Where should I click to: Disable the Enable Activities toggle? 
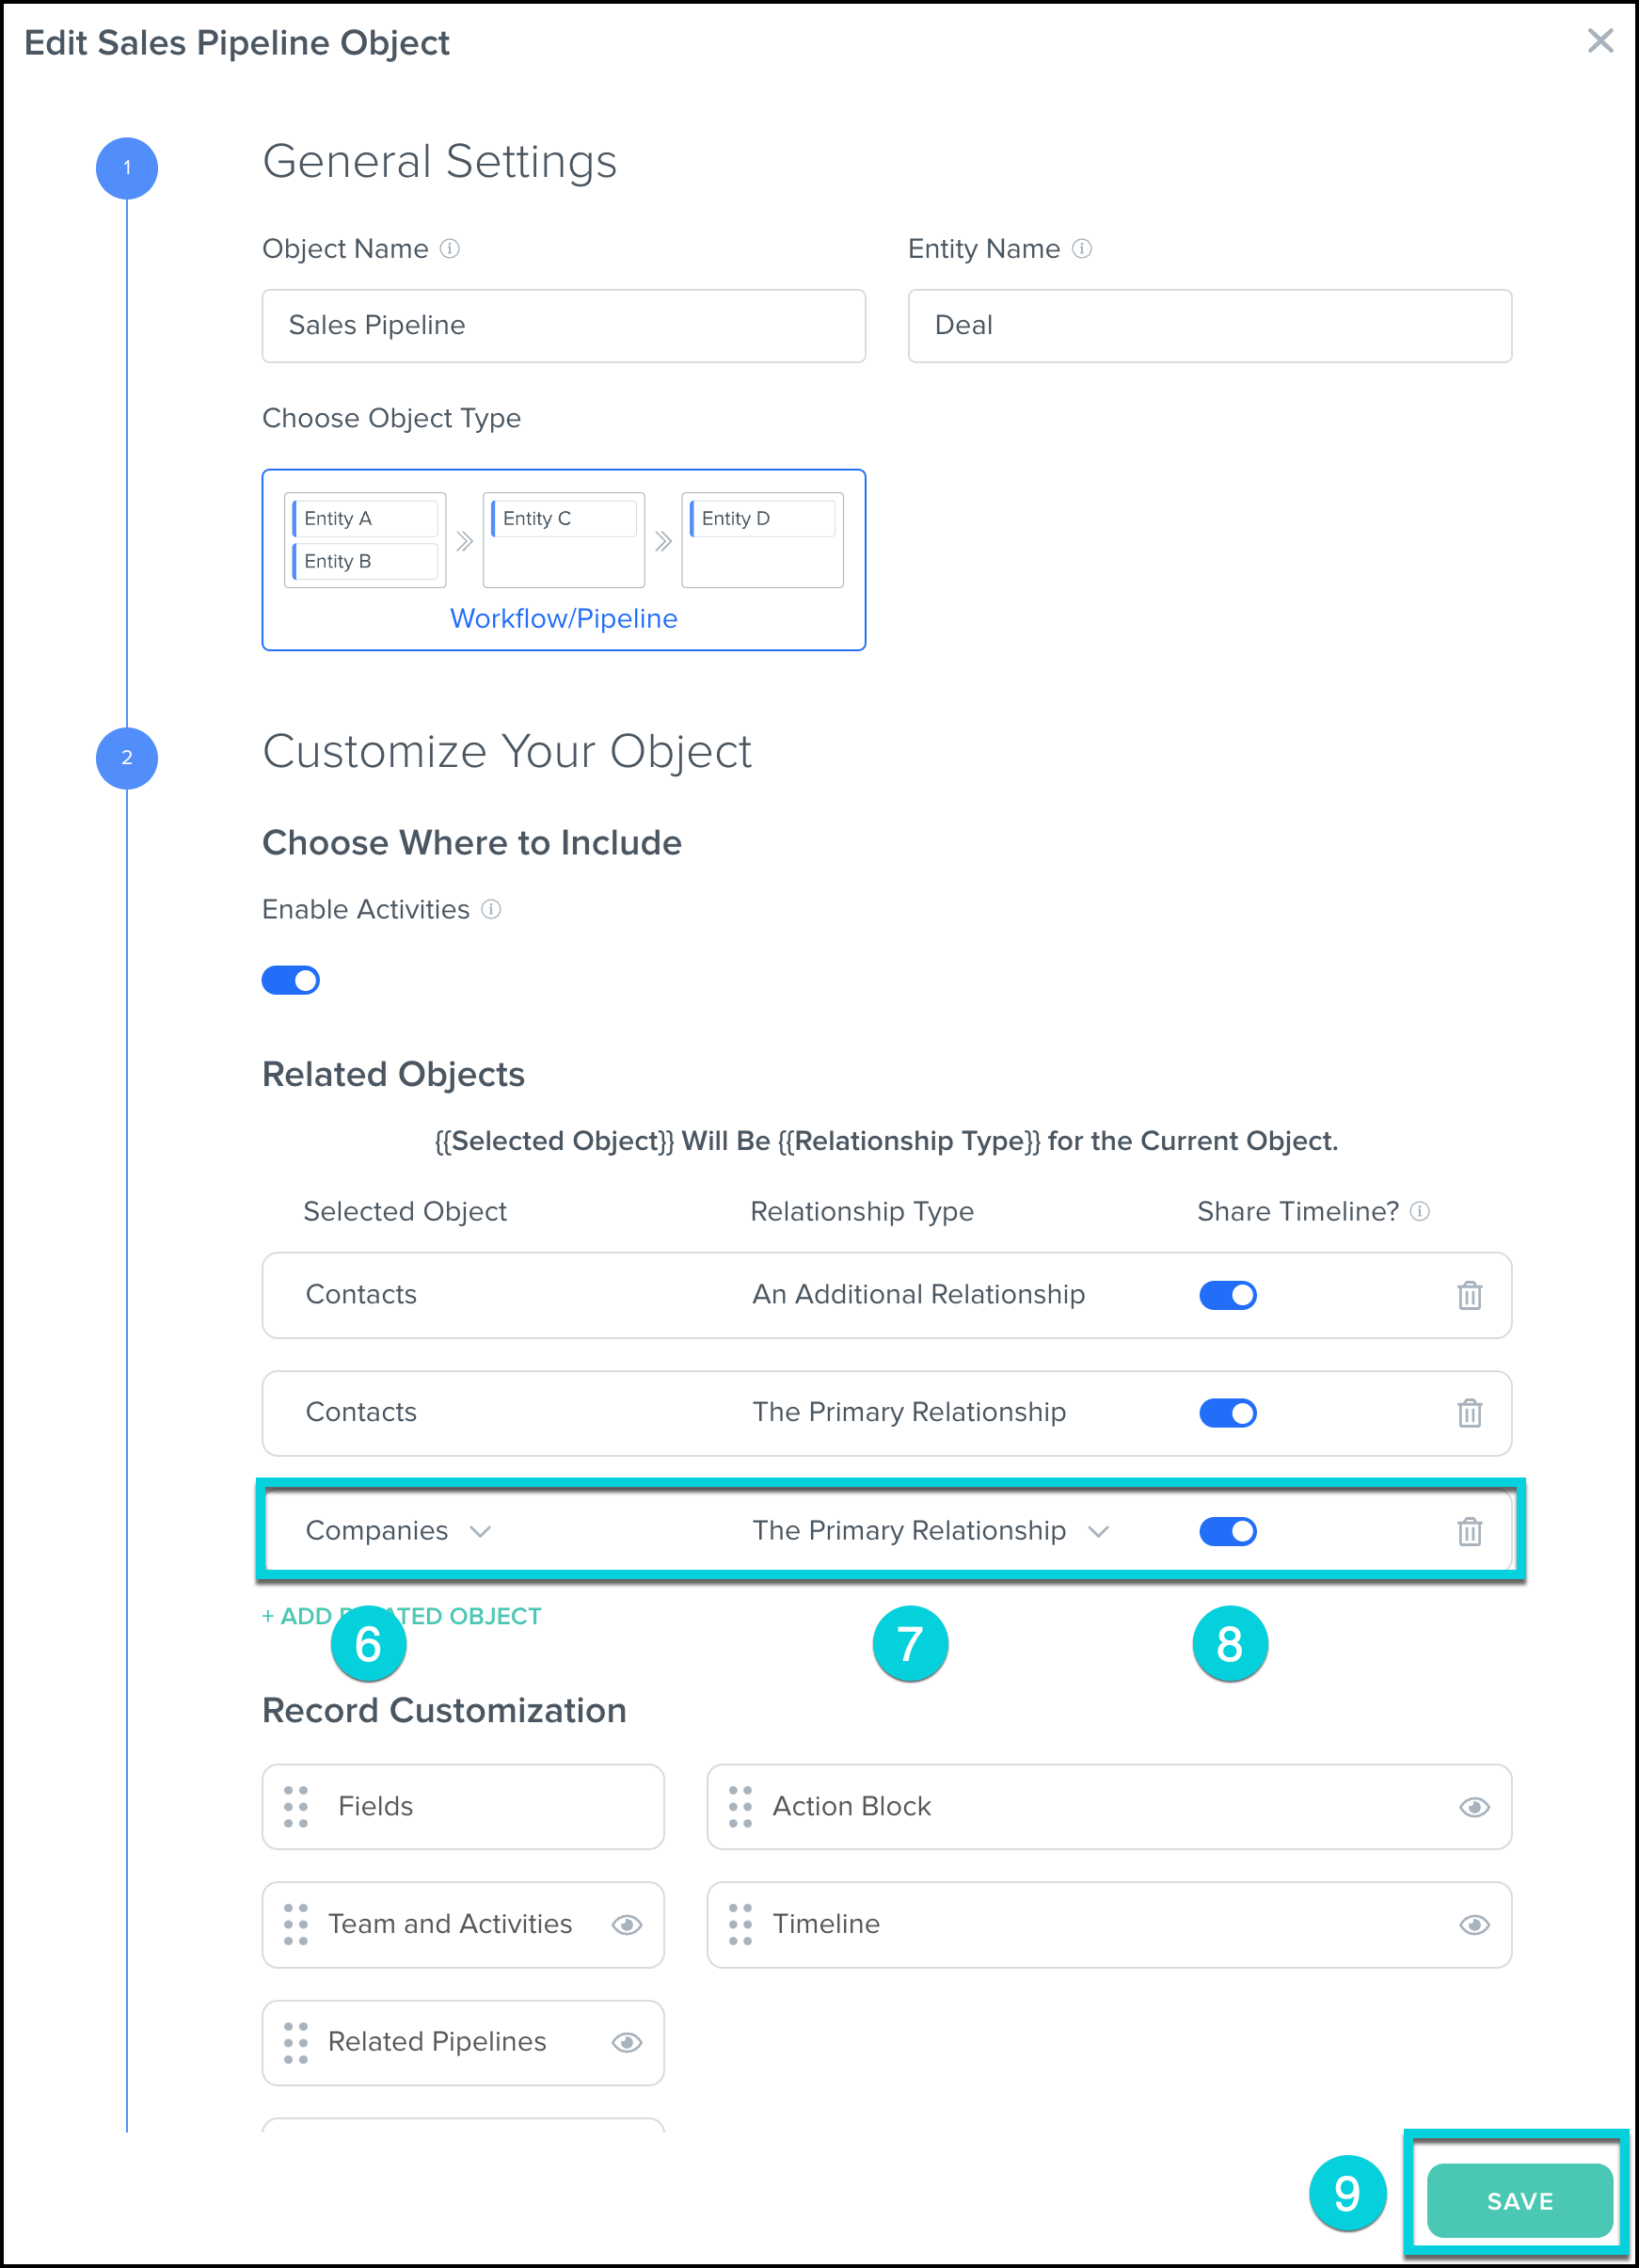[291, 980]
